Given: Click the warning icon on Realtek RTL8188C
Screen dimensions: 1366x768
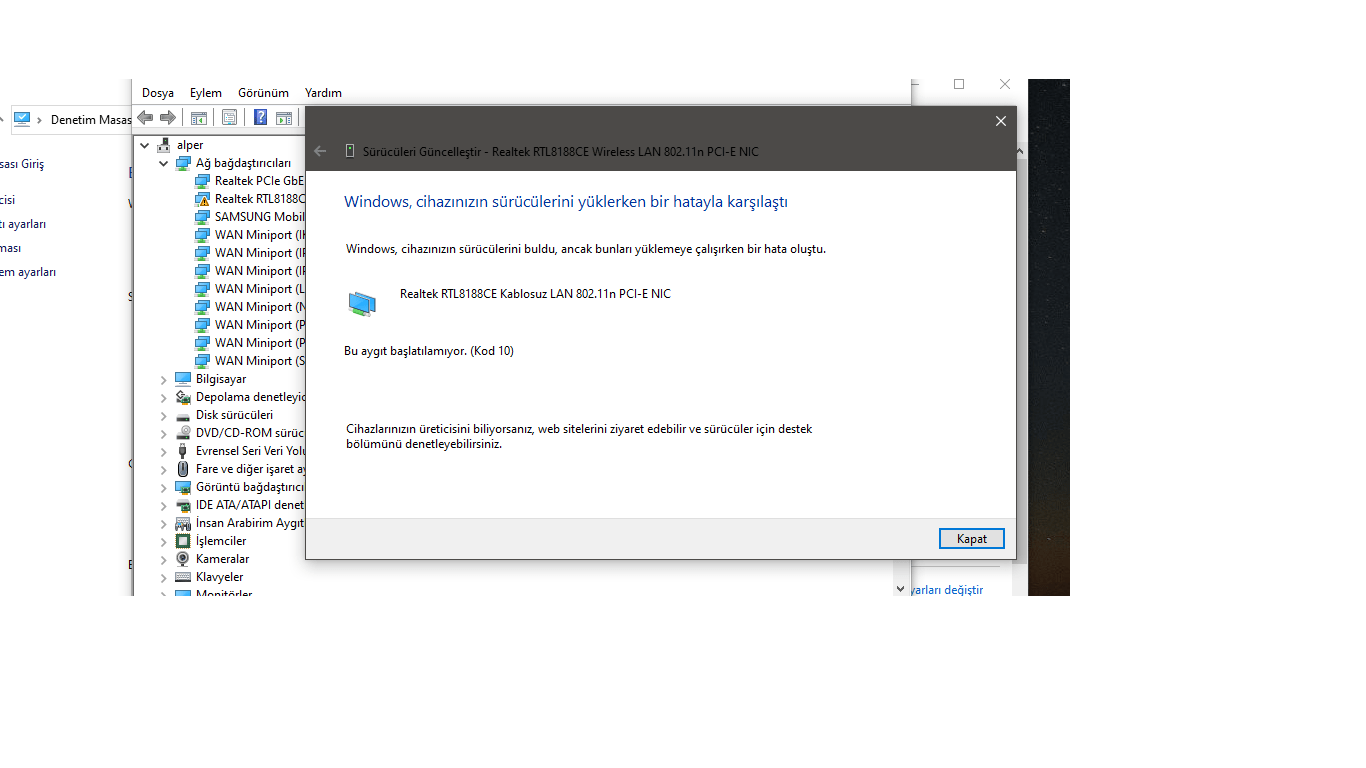Looking at the screenshot, I should (203, 199).
